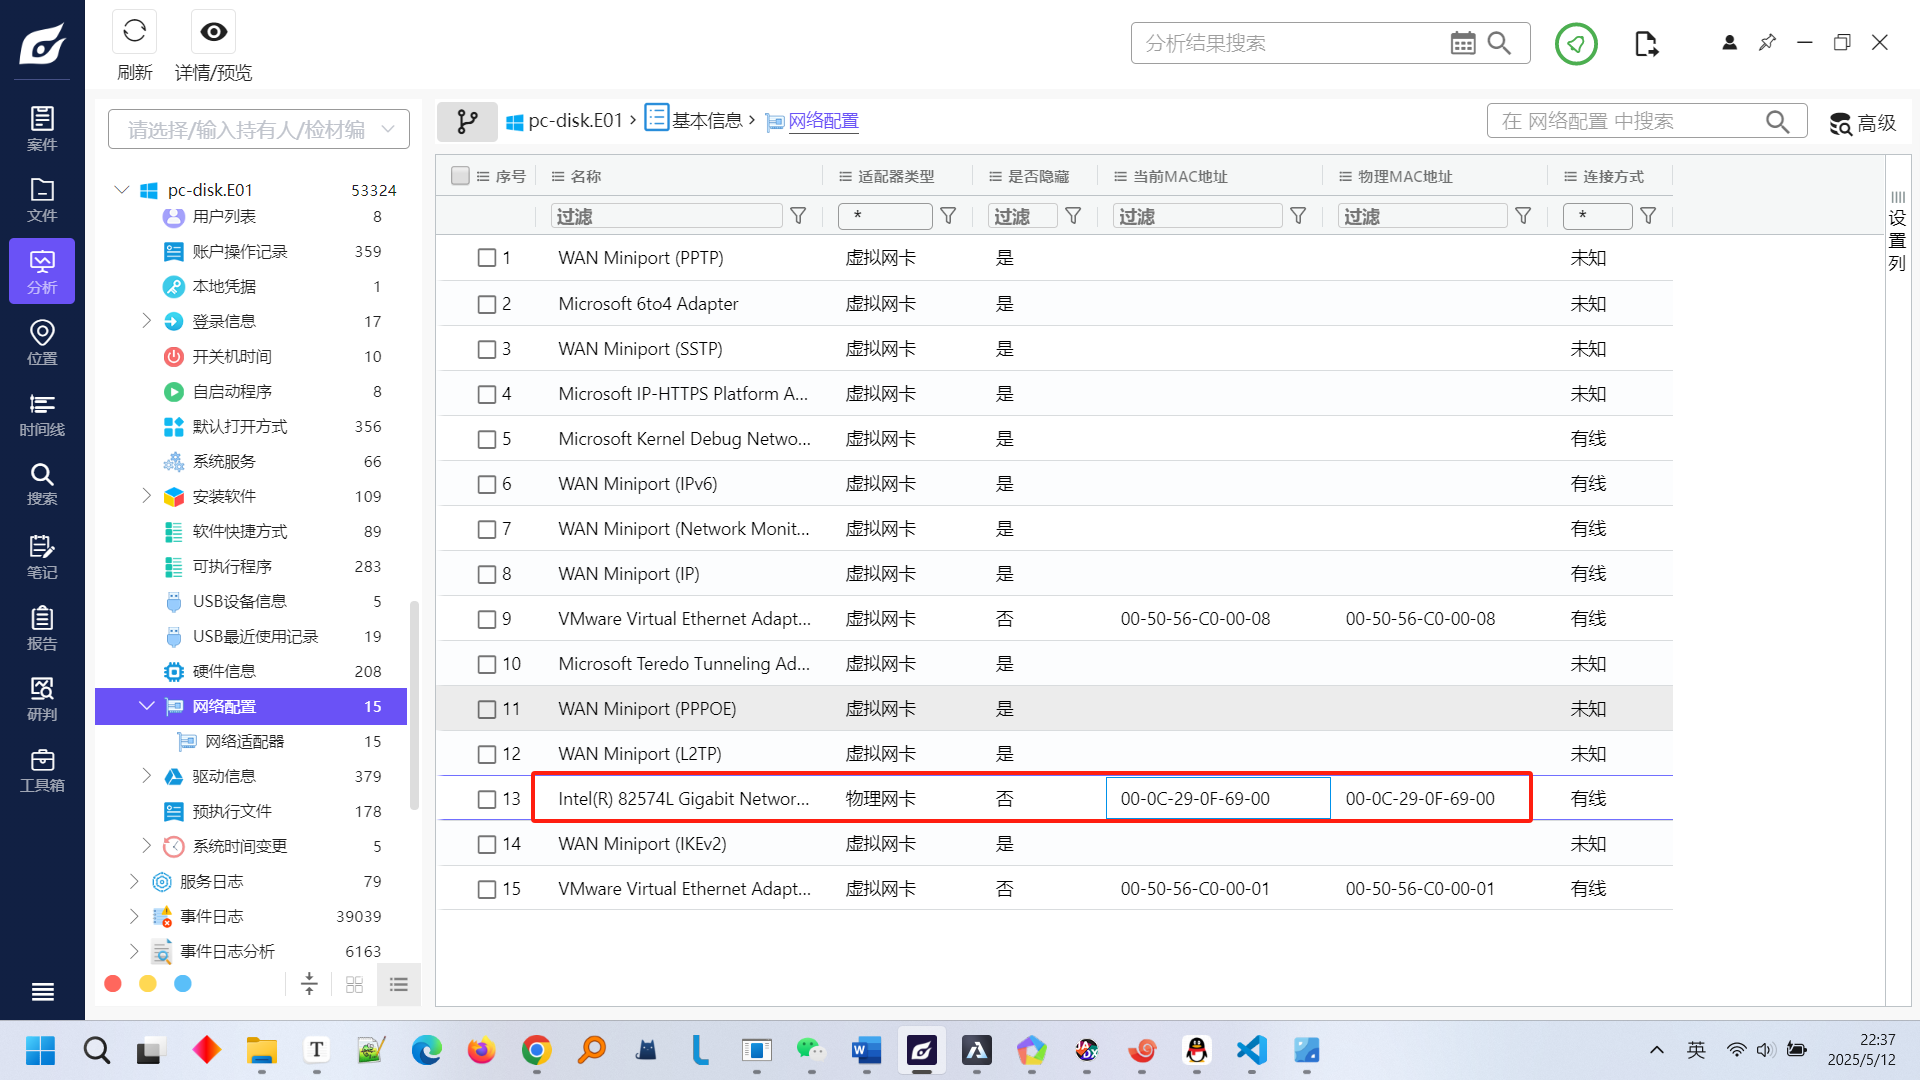Viewport: 1920px width, 1080px height.
Task: Sort by 适配器类型 column header
Action: 896,176
